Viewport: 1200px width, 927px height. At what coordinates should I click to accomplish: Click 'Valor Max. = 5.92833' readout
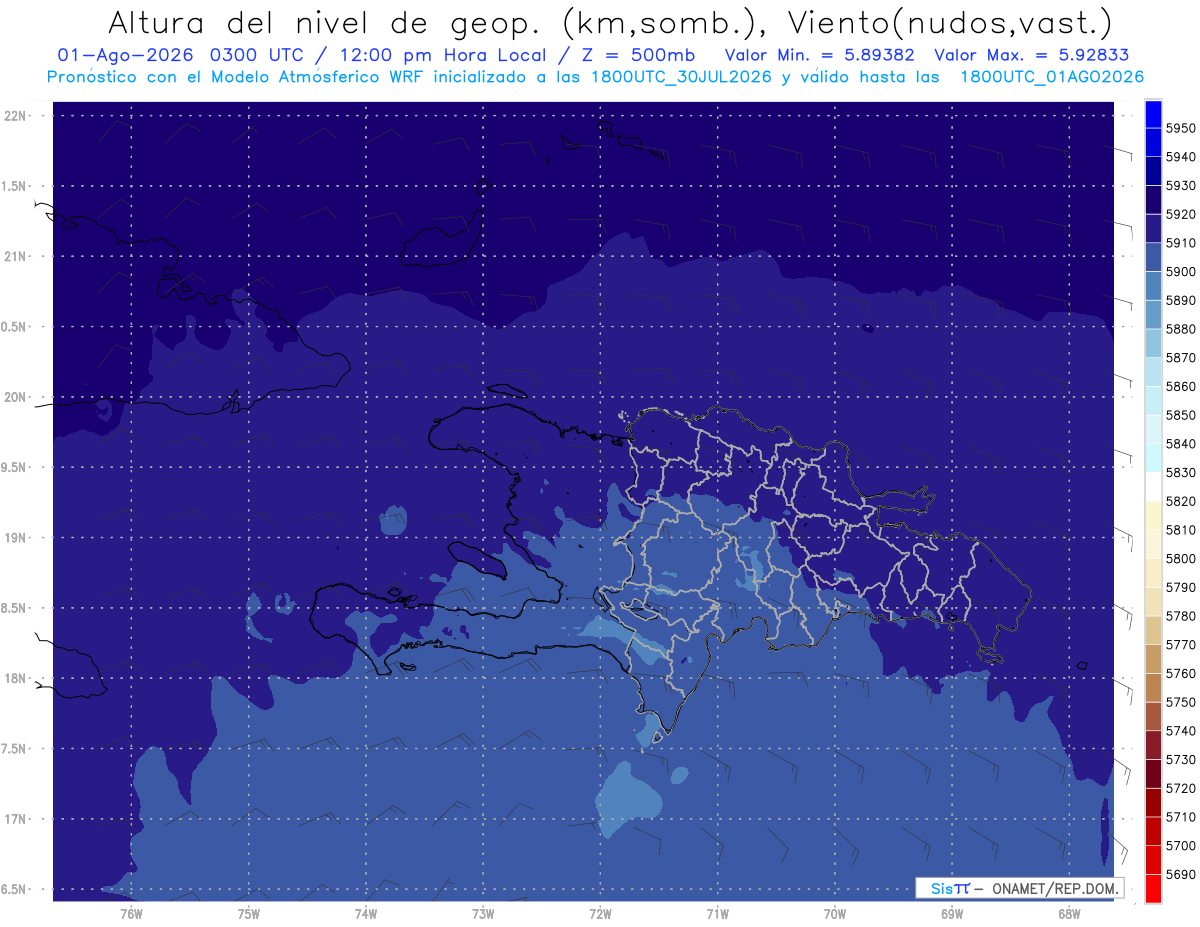(1030, 56)
